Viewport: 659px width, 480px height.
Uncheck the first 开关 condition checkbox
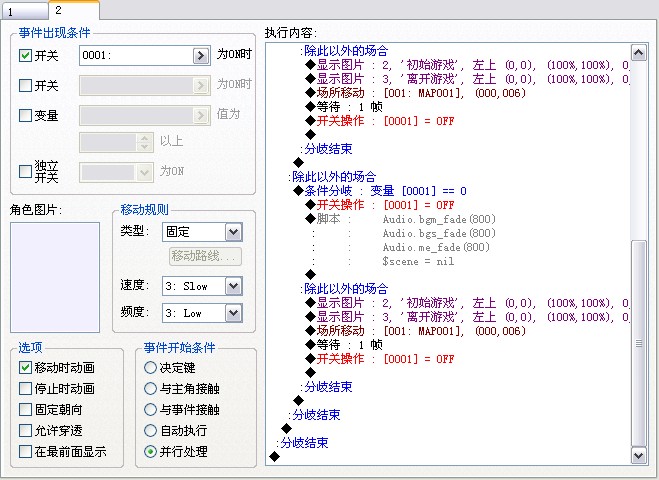(x=25, y=55)
